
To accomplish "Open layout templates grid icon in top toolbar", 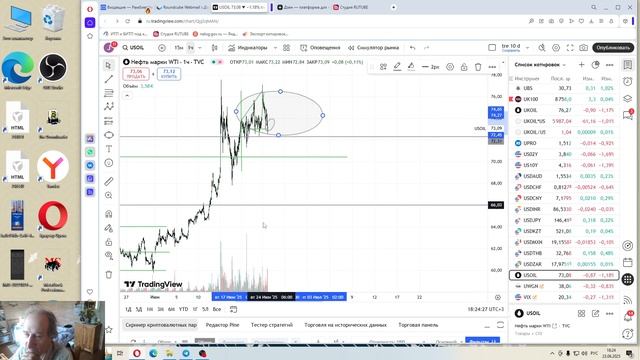I will 287,48.
